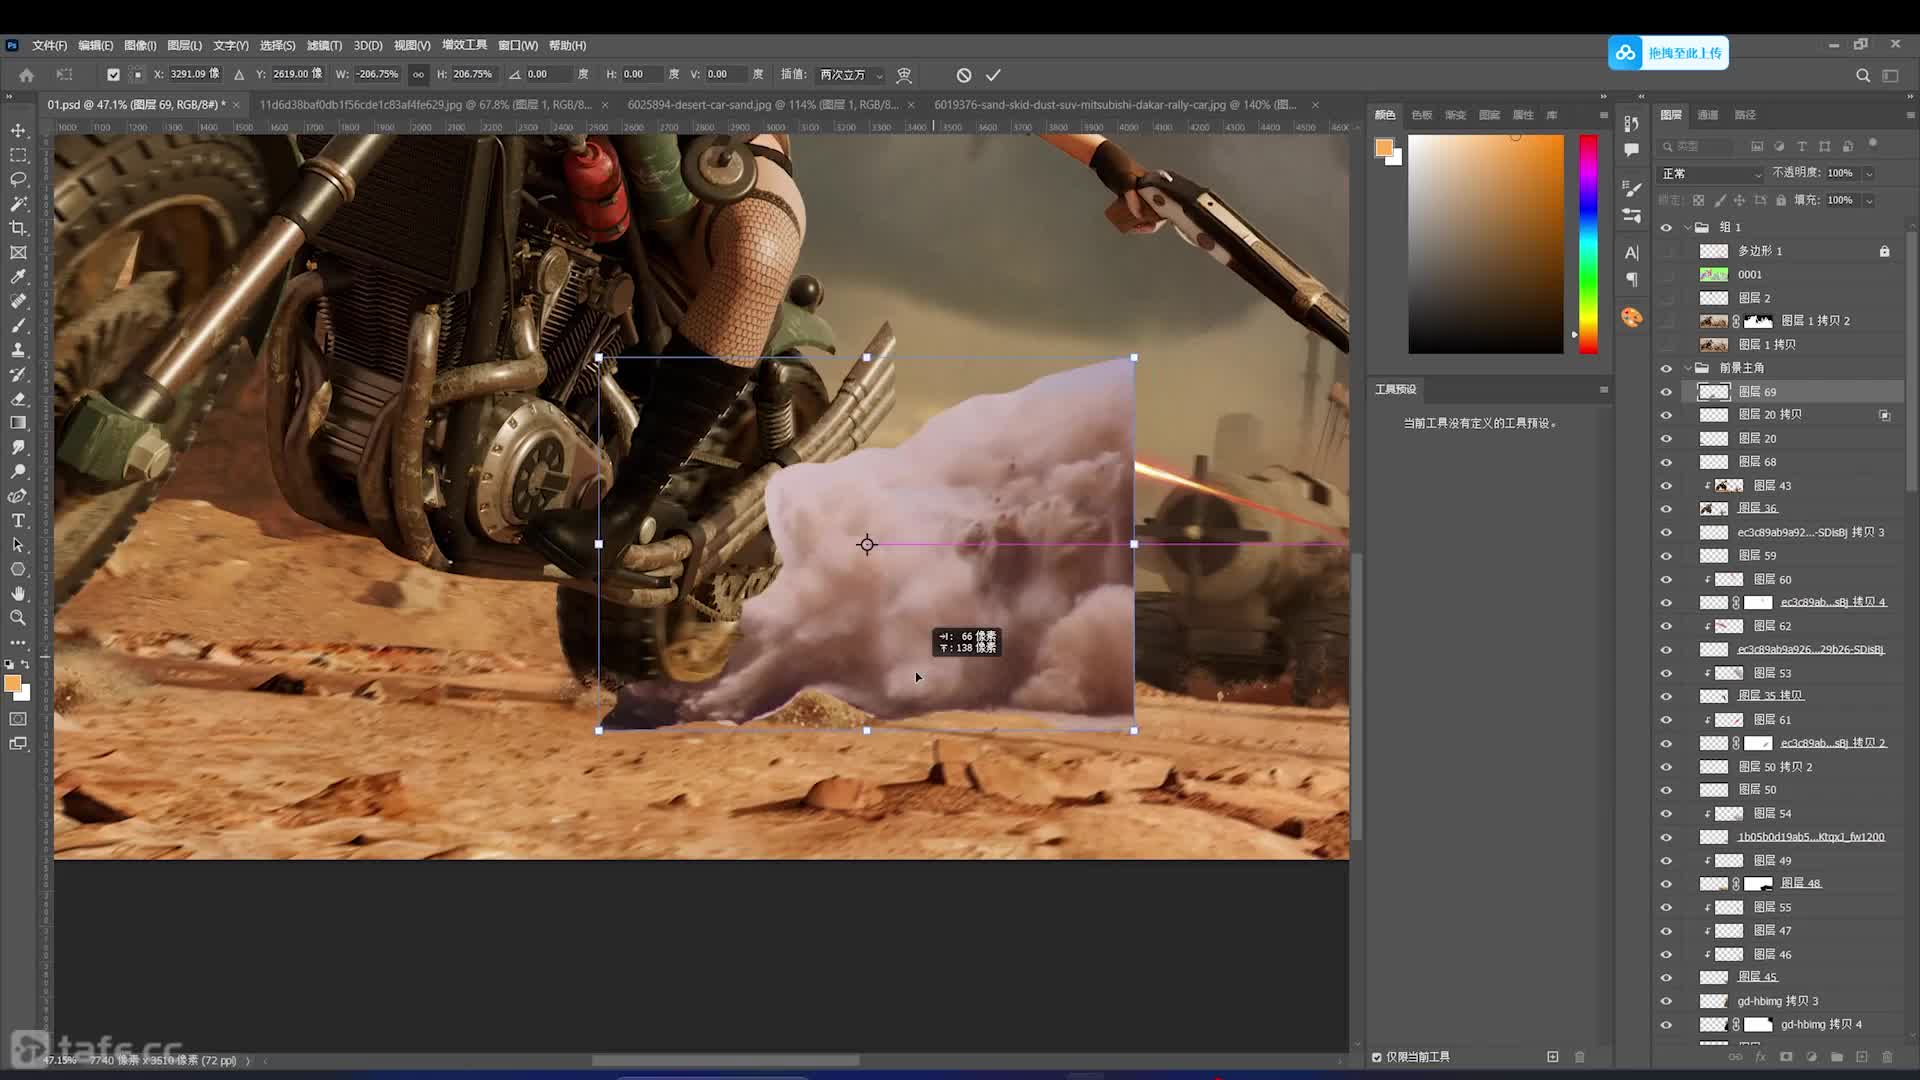This screenshot has width=1920, height=1080.
Task: Select the Lasso tool
Action: (18, 180)
